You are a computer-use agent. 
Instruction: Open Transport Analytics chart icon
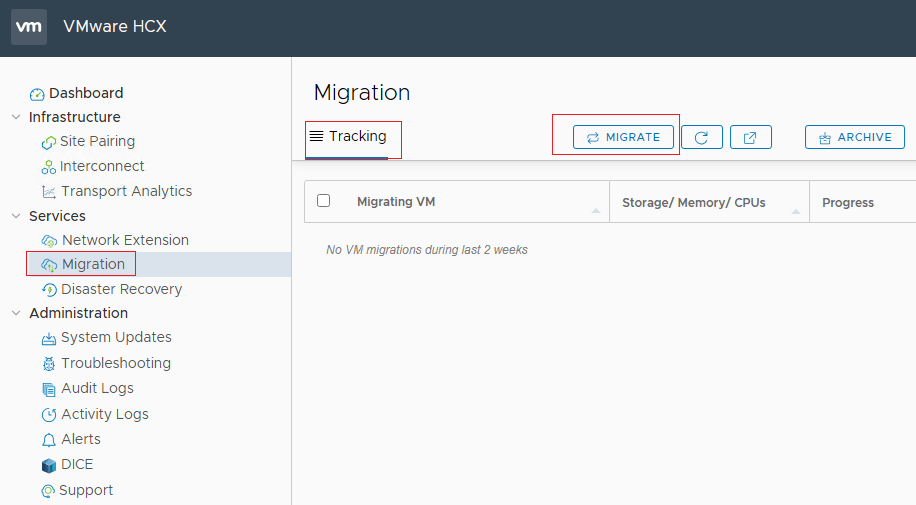48,192
